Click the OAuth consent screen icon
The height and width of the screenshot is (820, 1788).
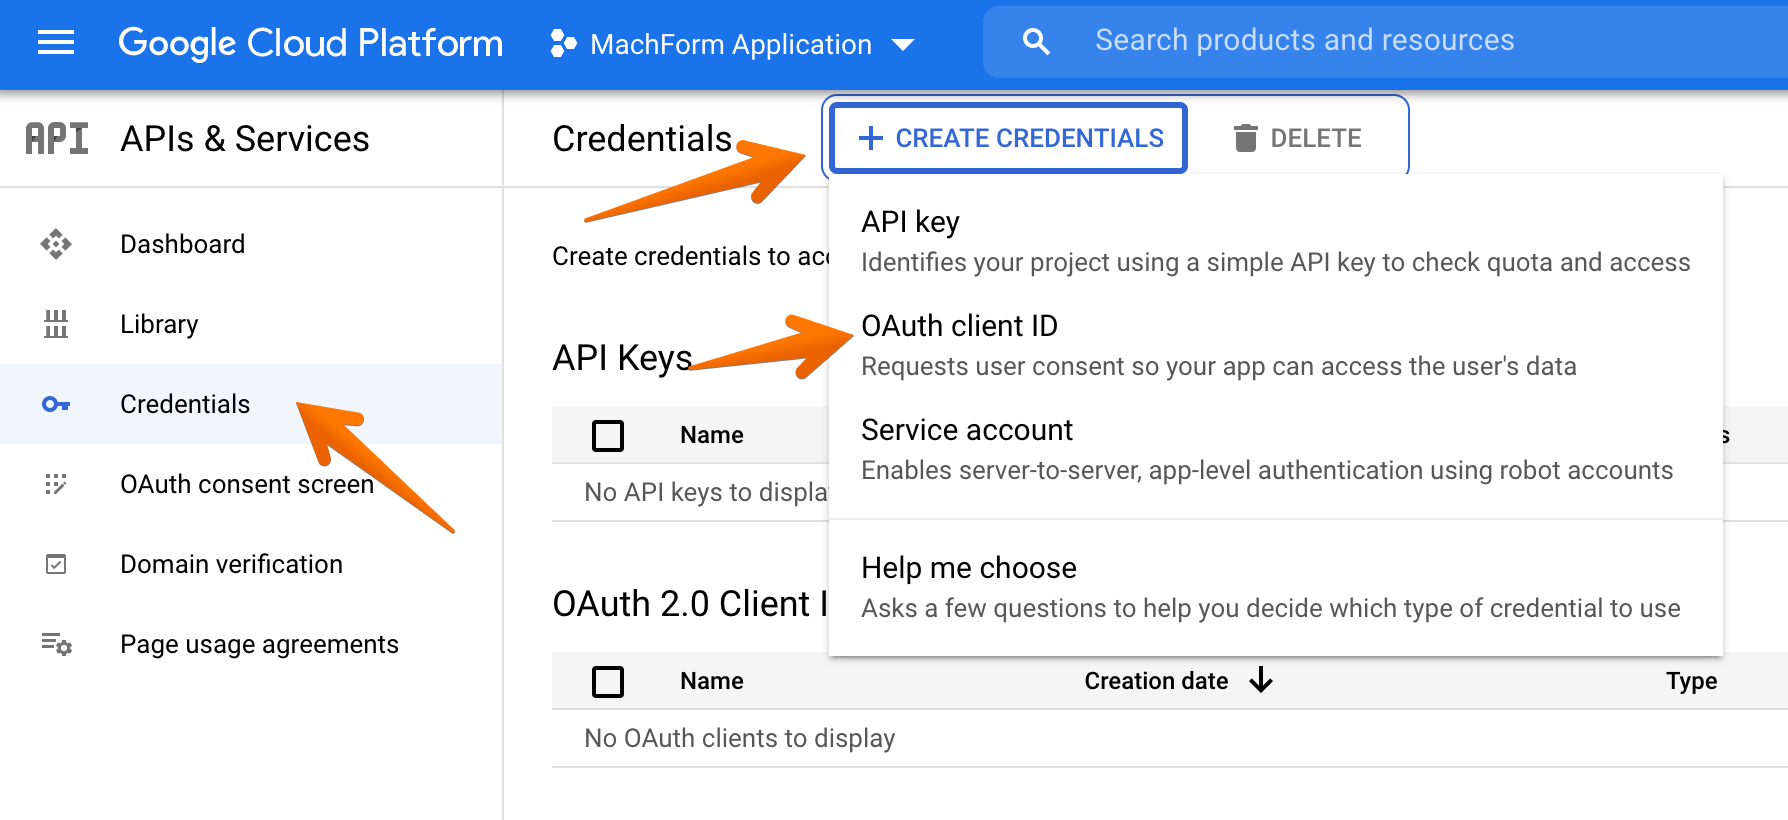(x=56, y=484)
